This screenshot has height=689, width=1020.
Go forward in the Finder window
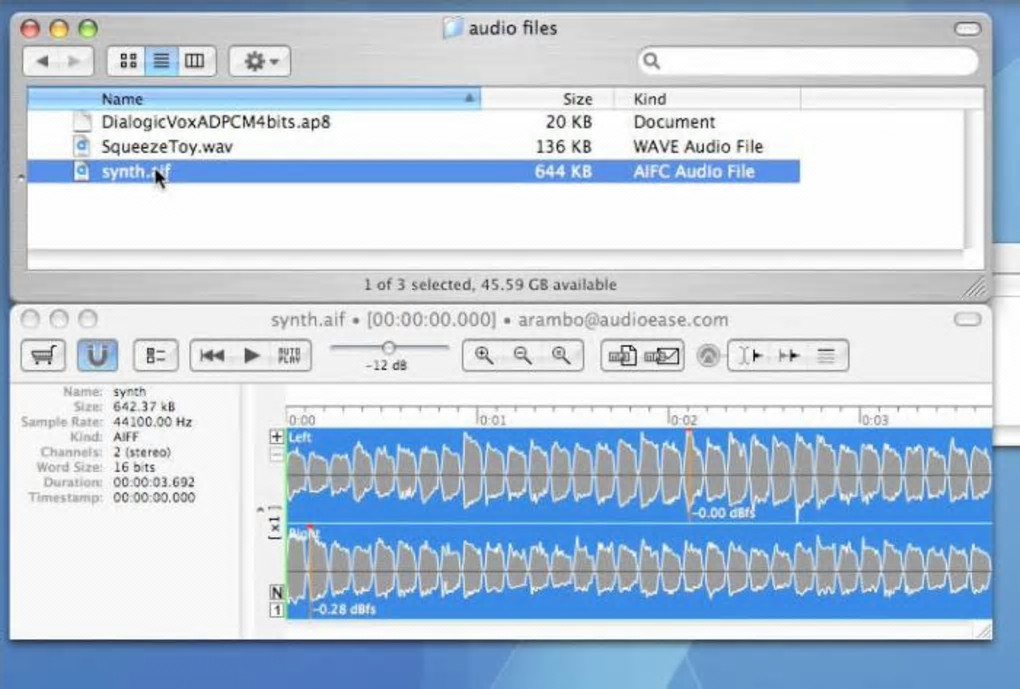(75, 61)
